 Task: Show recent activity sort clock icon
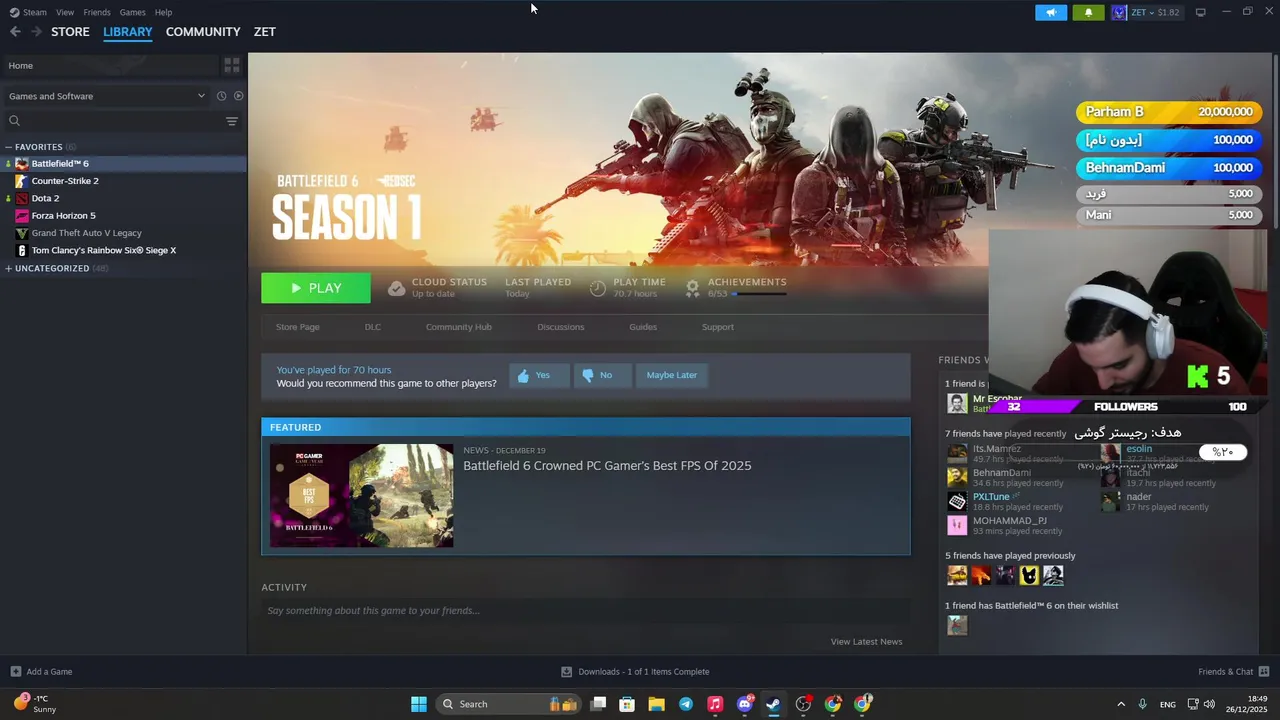pos(221,96)
